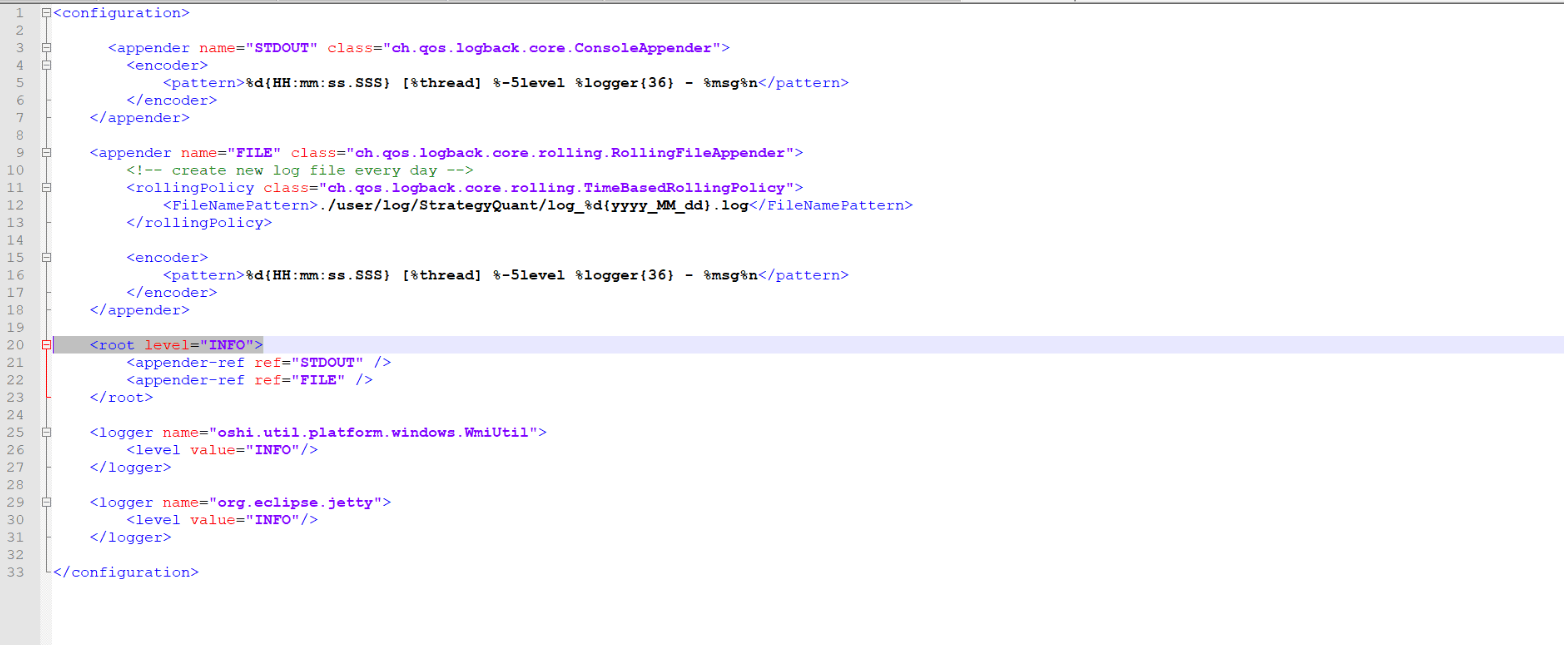1564x645 pixels.
Task: Collapse the encoder fold marker on line 4
Action: pos(46,65)
